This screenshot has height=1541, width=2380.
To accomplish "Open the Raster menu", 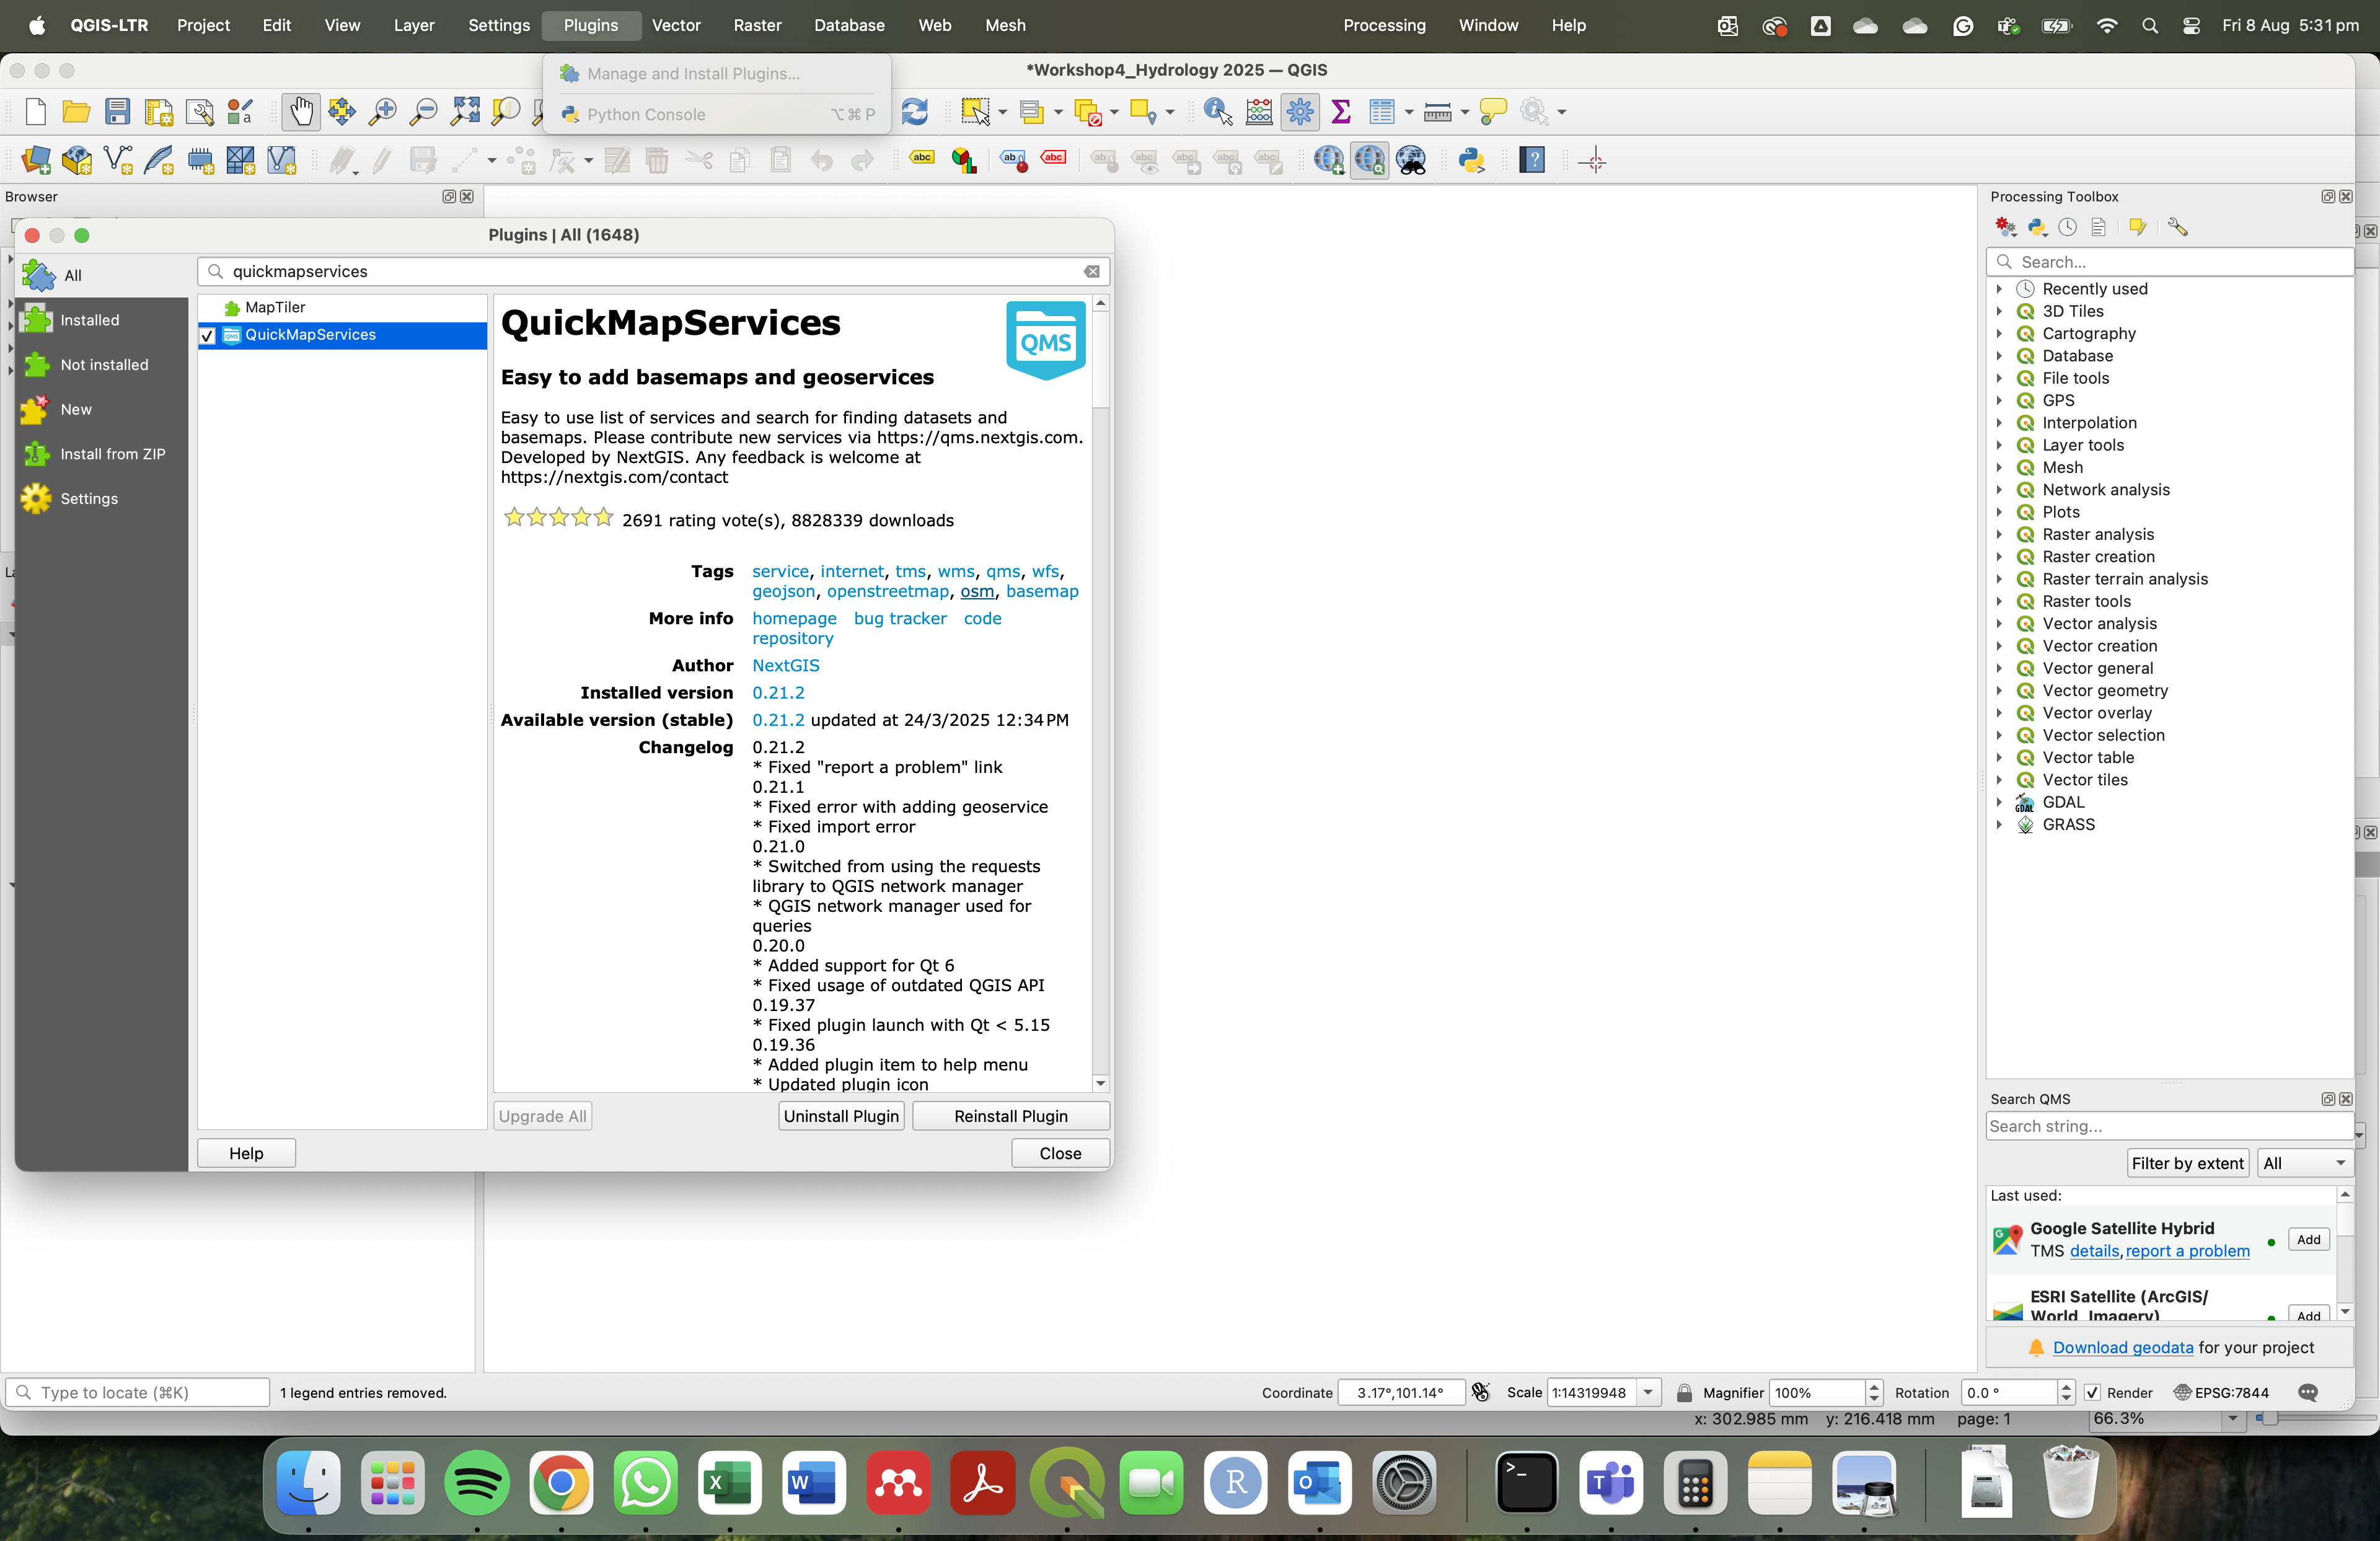I will [757, 25].
